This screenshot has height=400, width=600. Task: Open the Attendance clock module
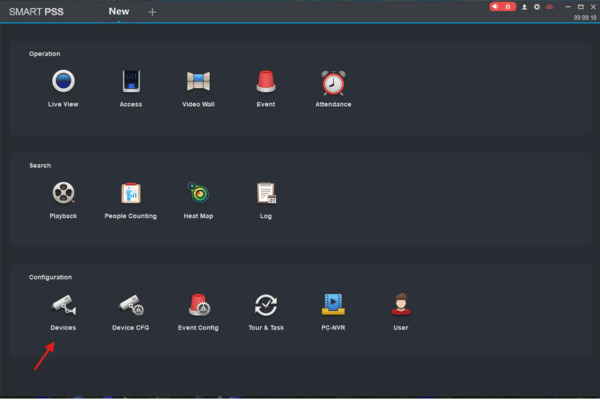pos(333,88)
